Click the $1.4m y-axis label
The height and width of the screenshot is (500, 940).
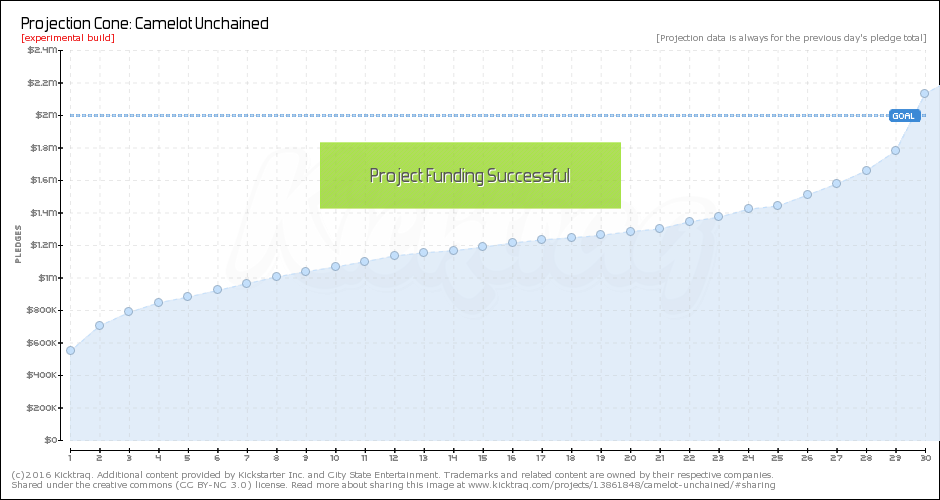[44, 213]
